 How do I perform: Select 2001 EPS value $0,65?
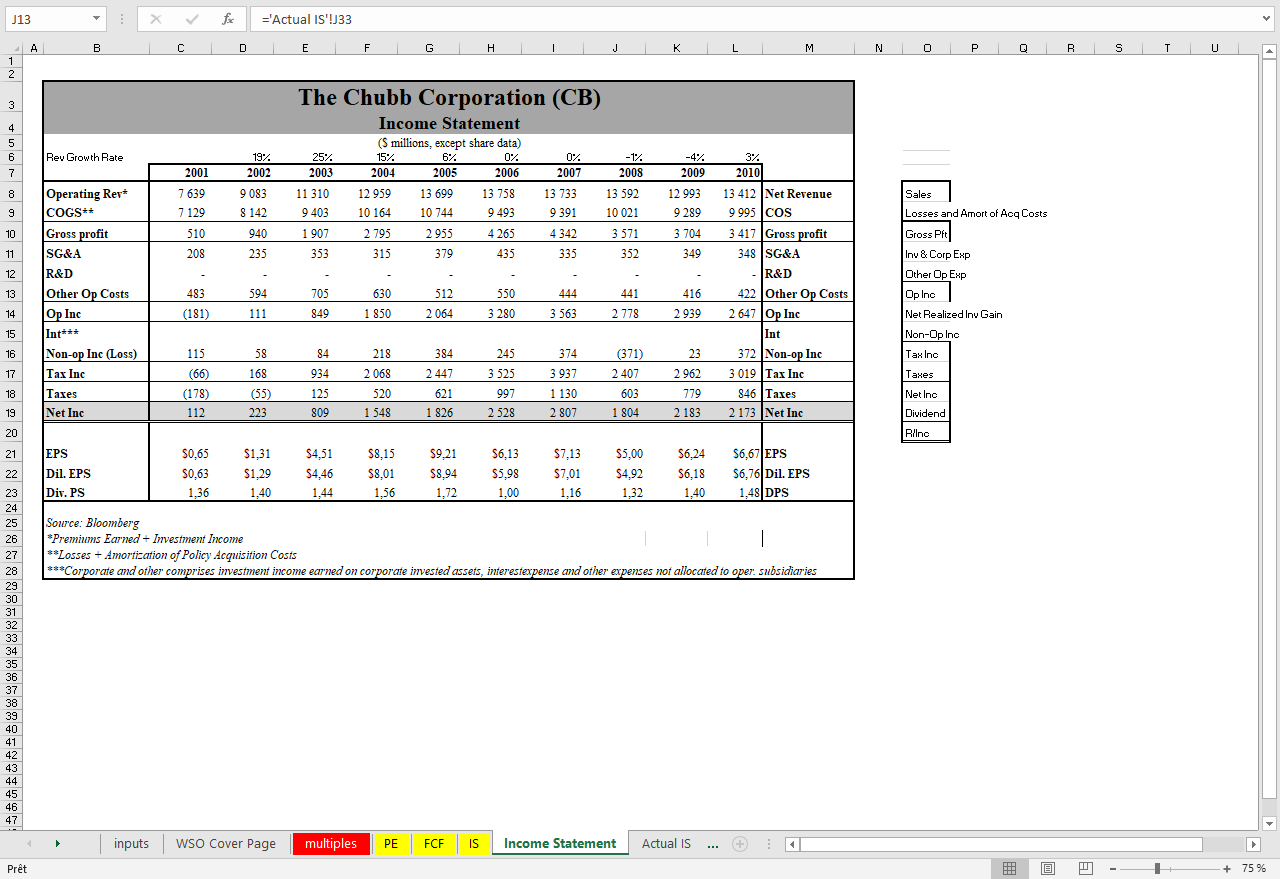(181, 453)
